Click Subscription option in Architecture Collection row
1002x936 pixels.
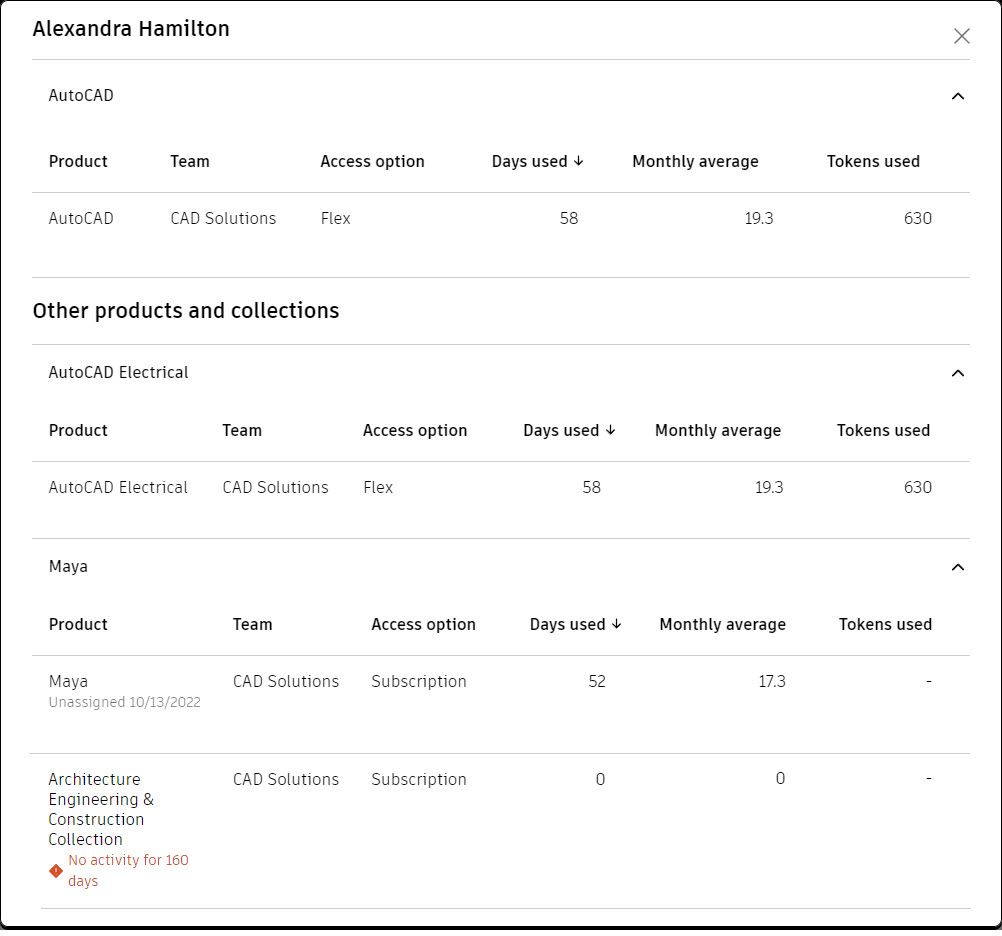[419, 779]
